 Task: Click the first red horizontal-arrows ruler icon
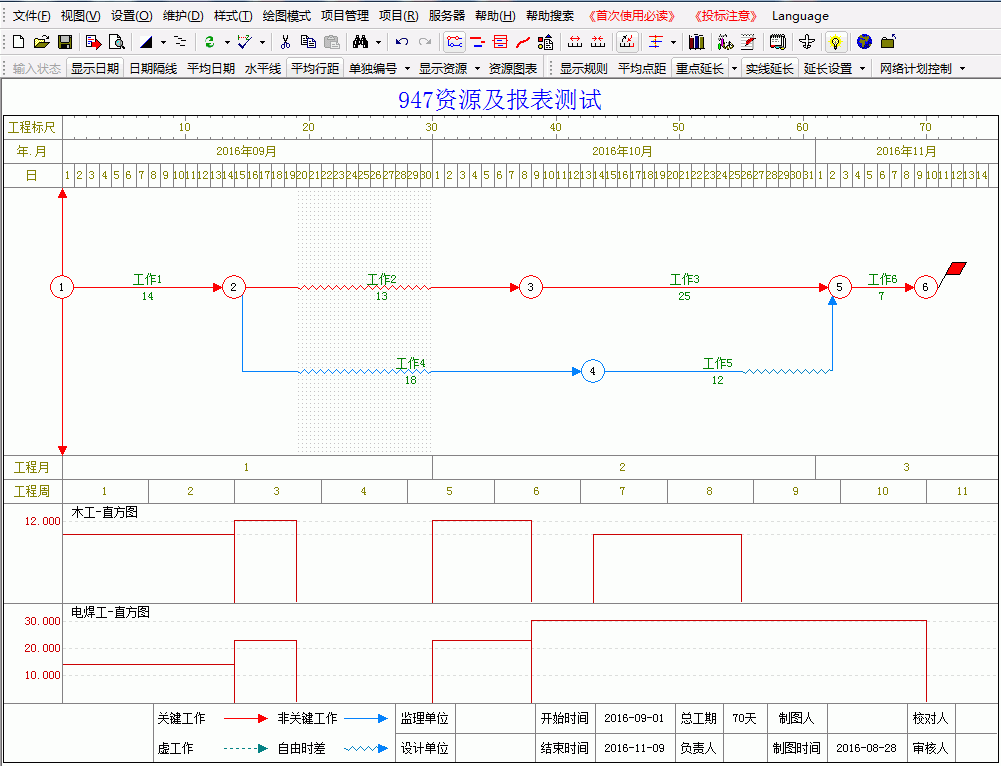[x=575, y=42]
